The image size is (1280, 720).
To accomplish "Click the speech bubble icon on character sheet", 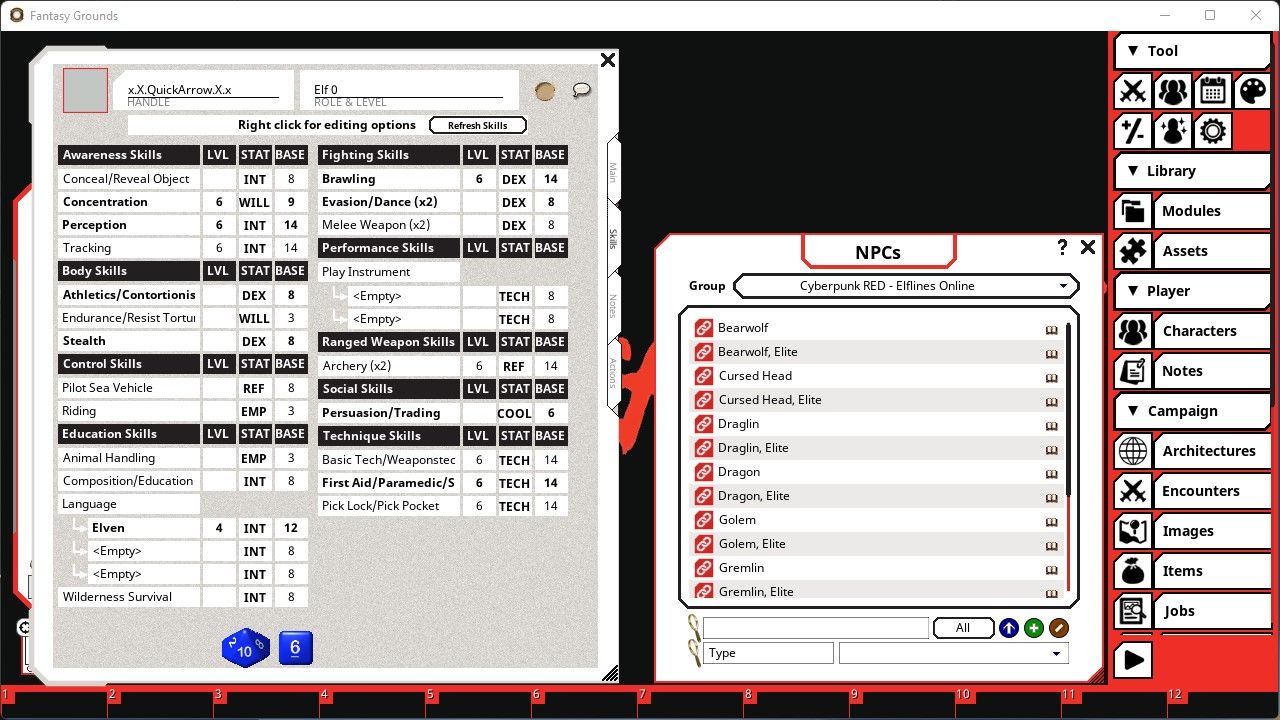I will click(581, 90).
